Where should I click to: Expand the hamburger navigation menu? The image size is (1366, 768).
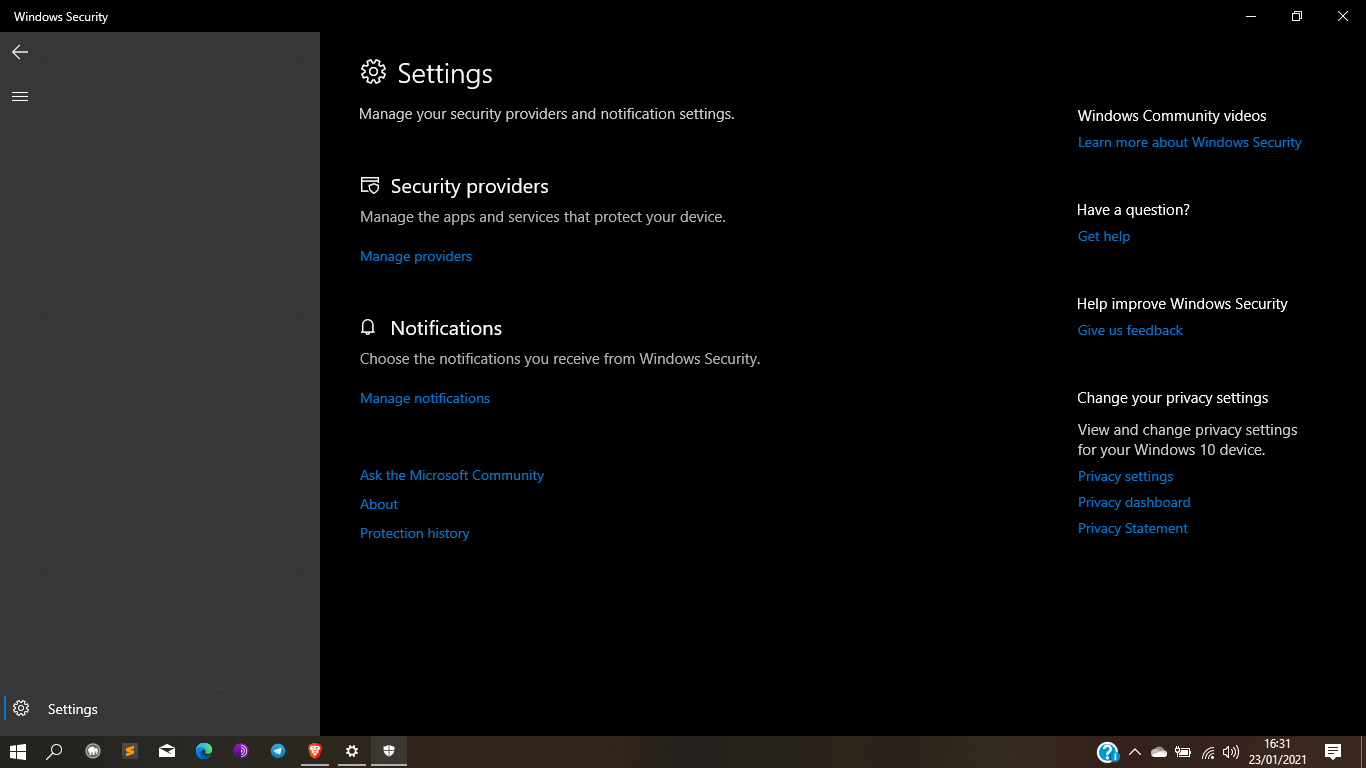20,96
